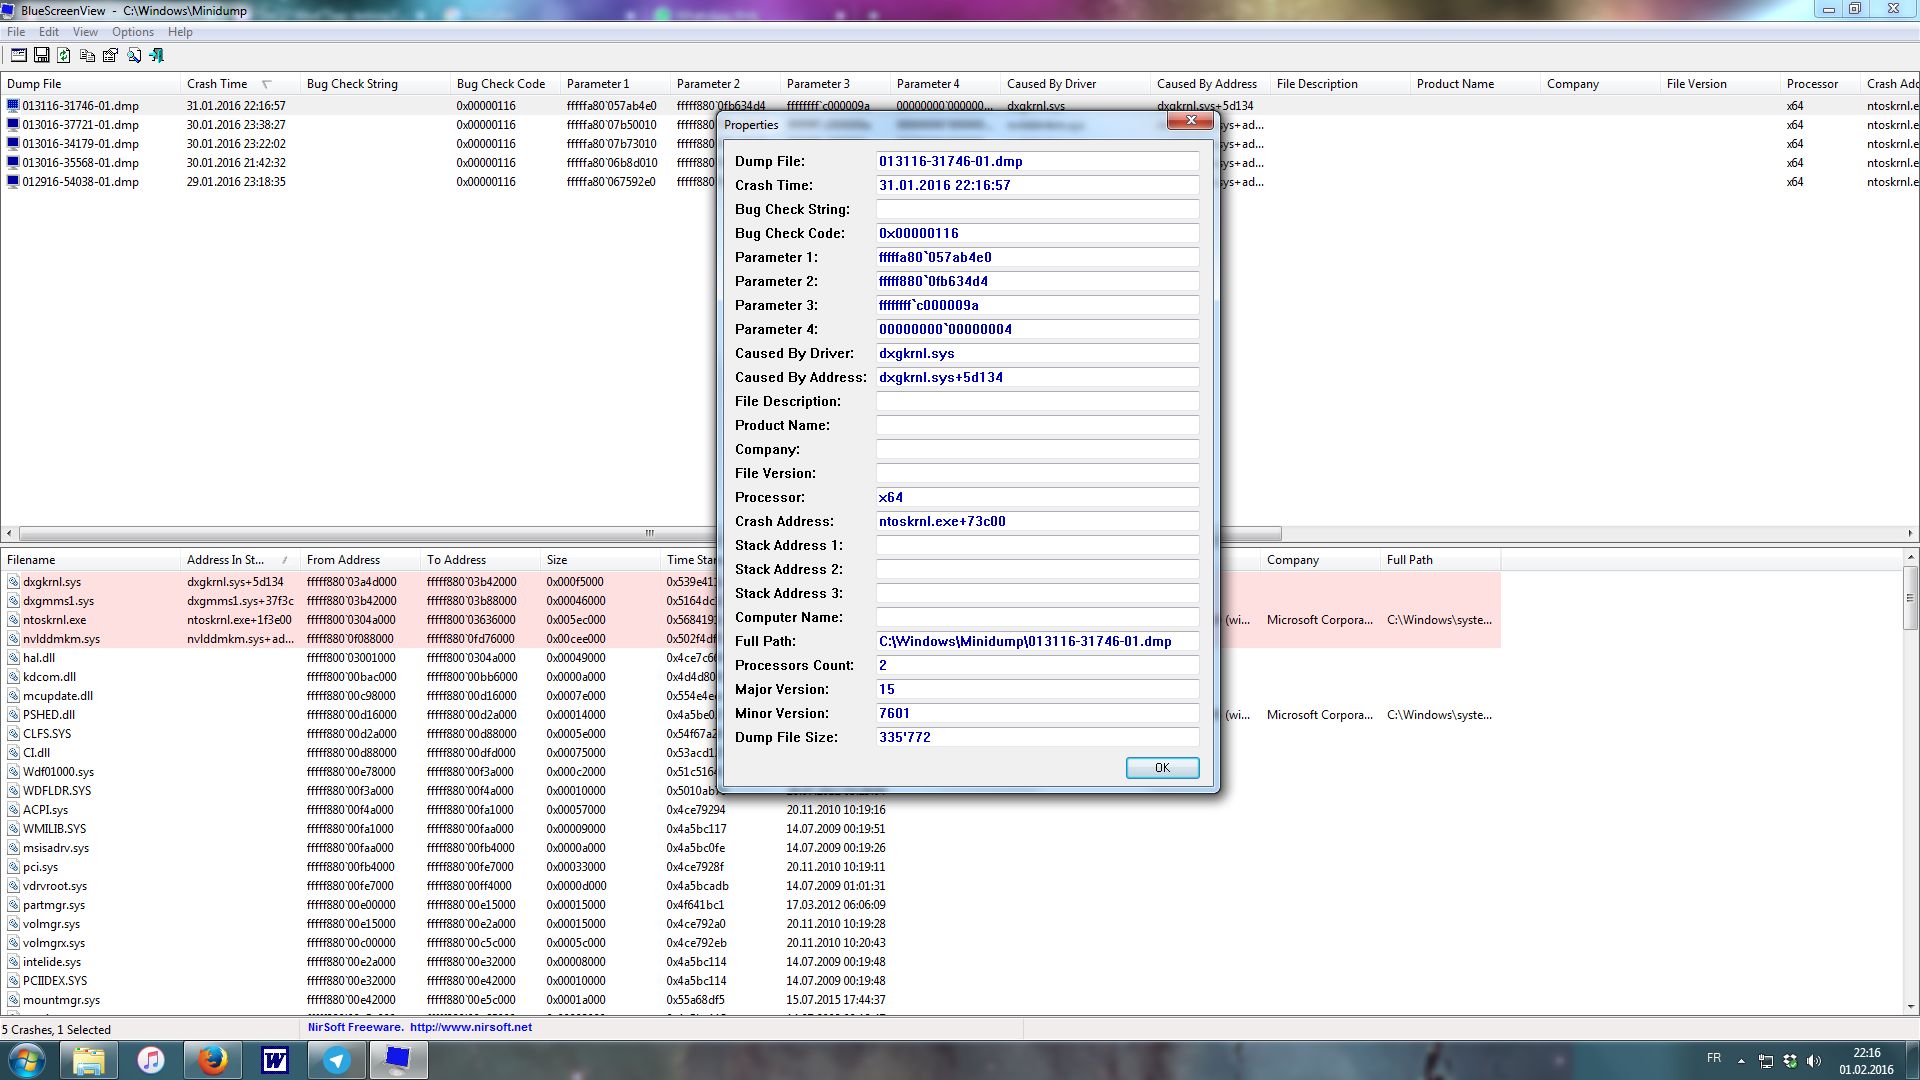1920x1080 pixels.
Task: Sort lower pane by the Filename column header
Action: pos(90,560)
